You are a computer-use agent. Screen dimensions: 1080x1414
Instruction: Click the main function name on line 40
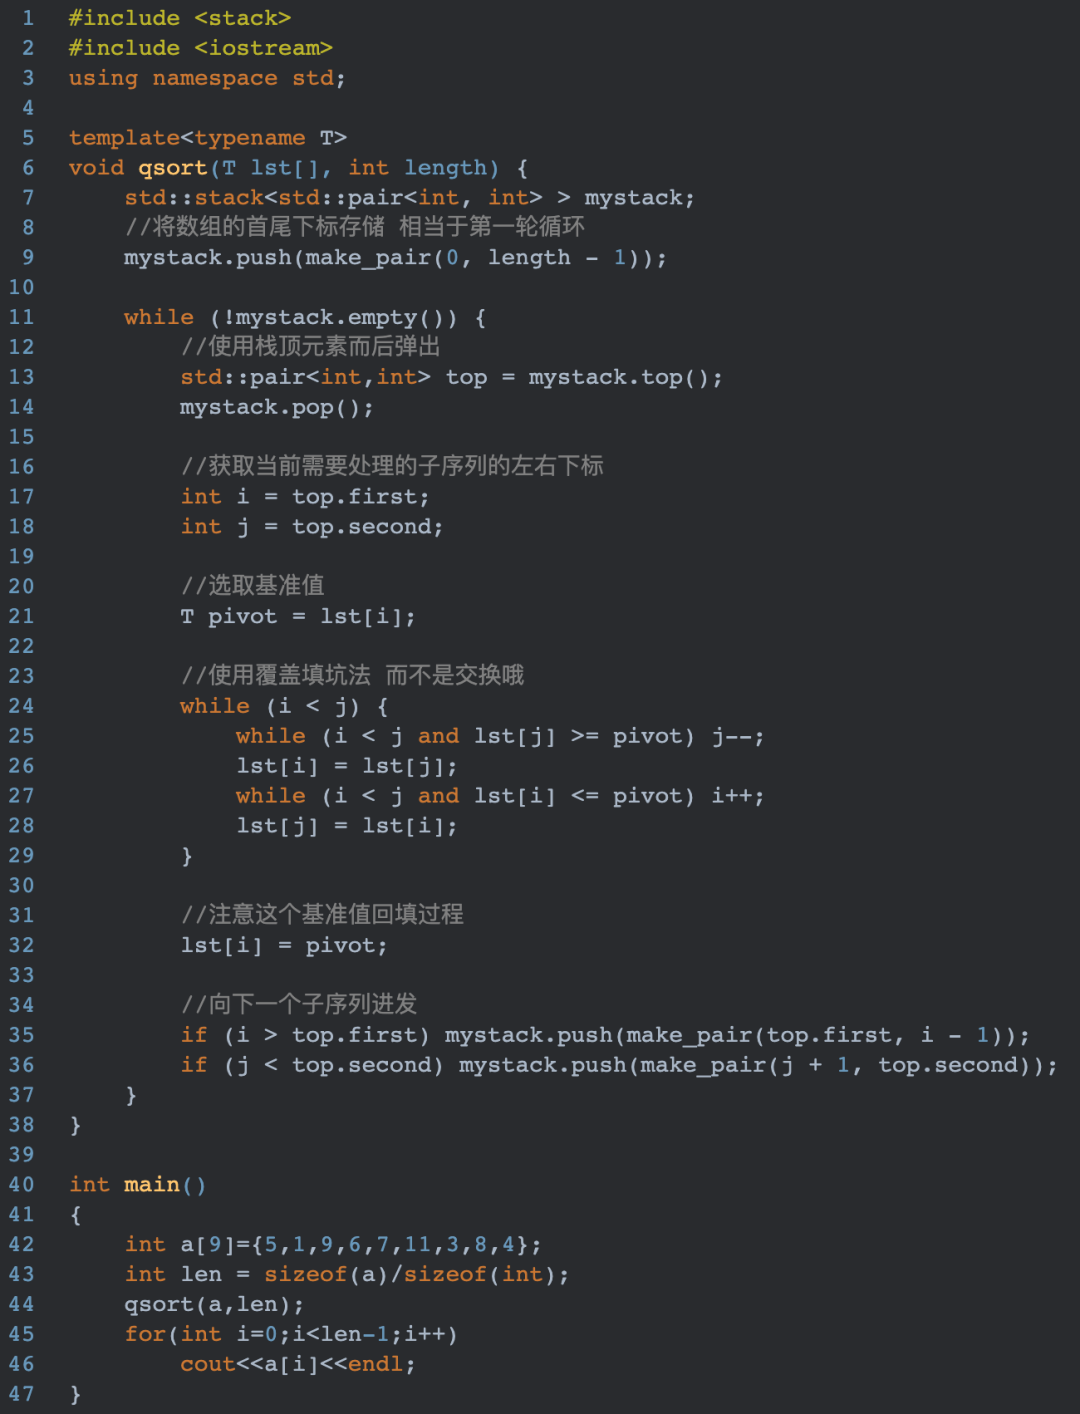(x=152, y=1185)
